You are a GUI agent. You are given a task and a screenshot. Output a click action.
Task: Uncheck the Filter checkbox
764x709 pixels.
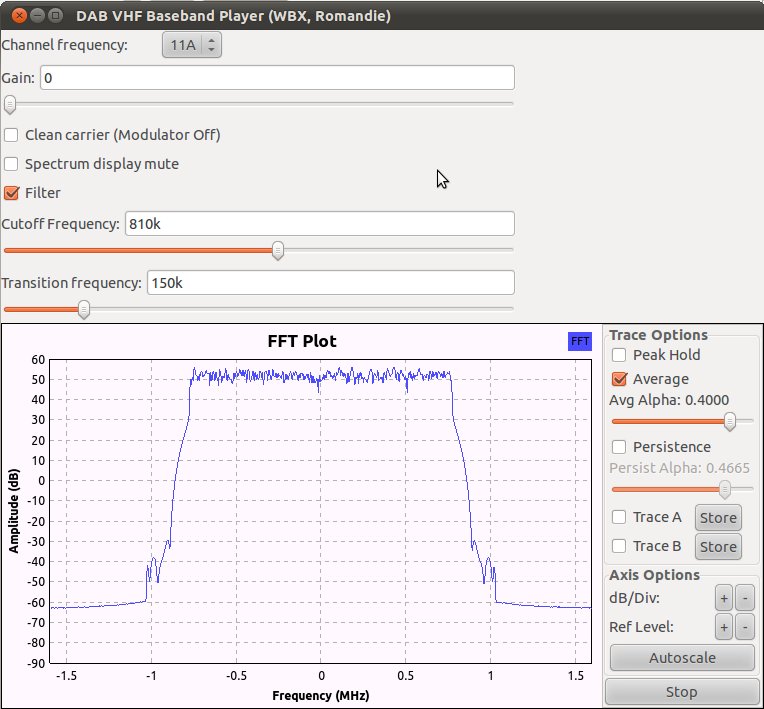pos(11,193)
